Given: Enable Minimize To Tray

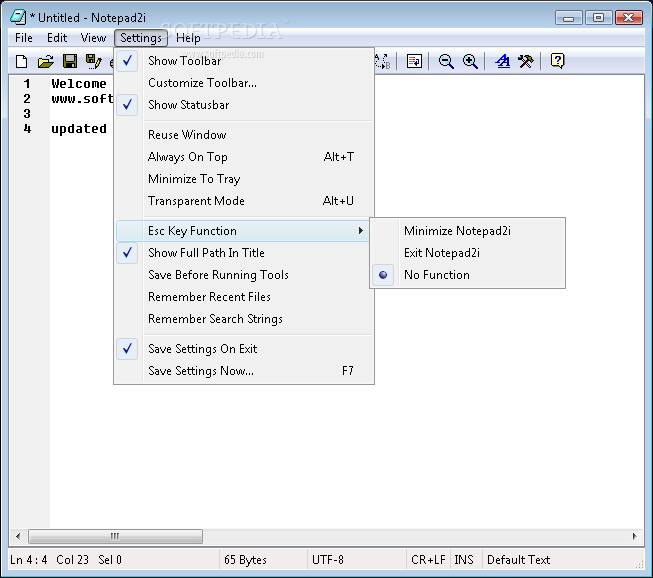Looking at the screenshot, I should pyautogui.click(x=244, y=179).
